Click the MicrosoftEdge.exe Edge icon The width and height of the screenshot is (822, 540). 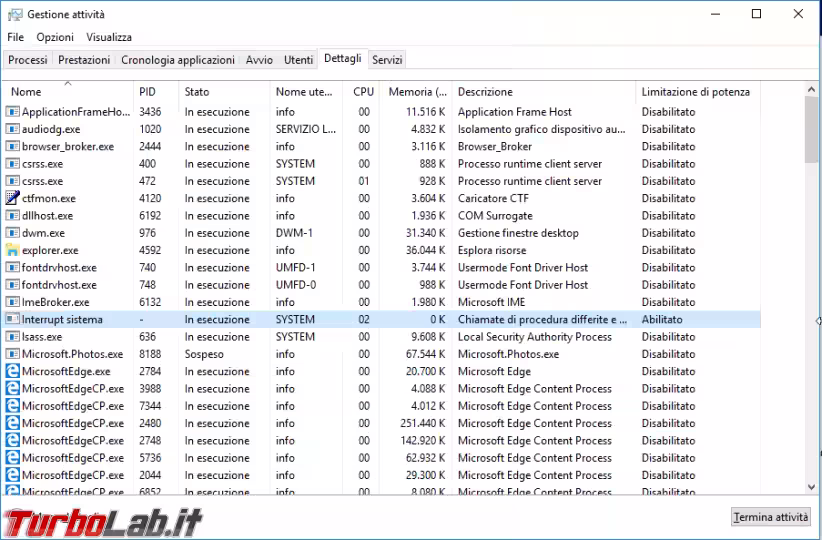13,371
